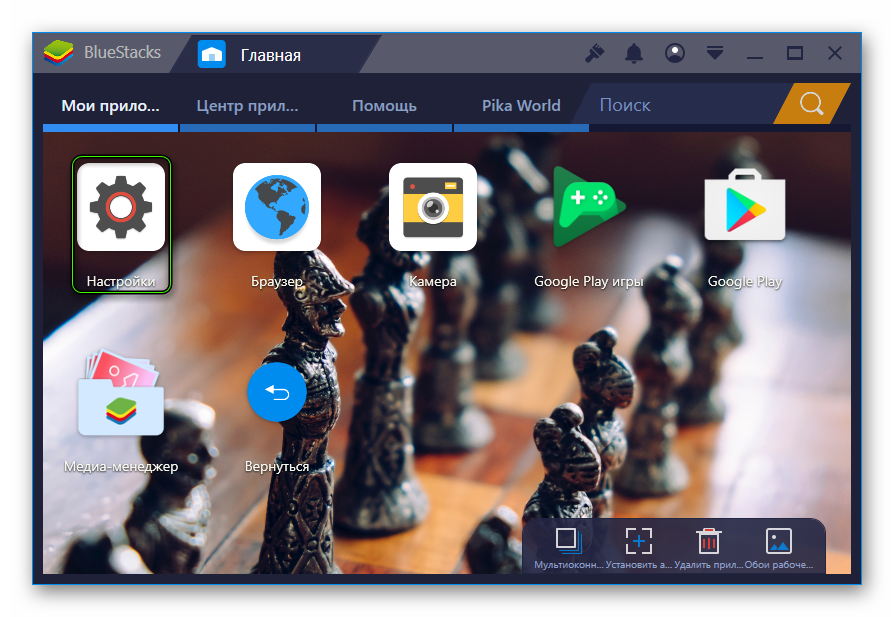Viewport: 894px width, 617px height.
Task: Click the Главная home tab icon
Action: tap(212, 55)
